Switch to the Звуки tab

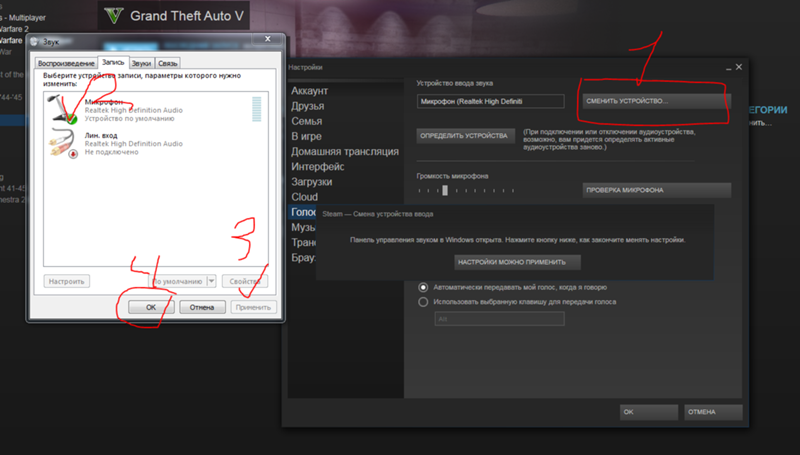[x=141, y=63]
